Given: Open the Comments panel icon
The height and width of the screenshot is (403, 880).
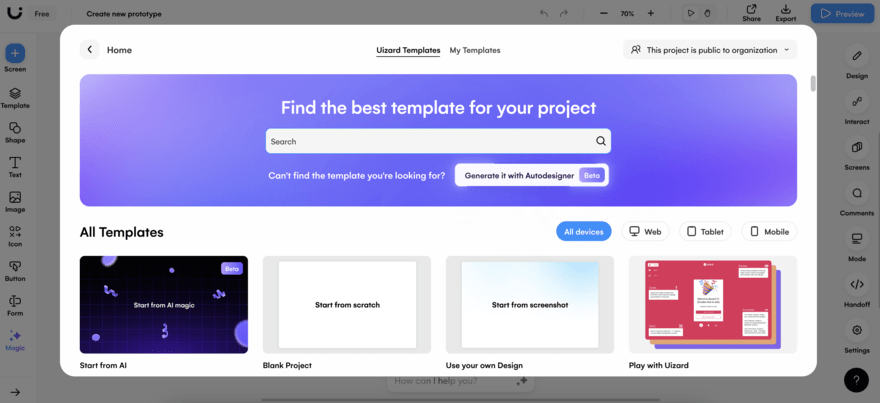Looking at the screenshot, I should pos(857,194).
